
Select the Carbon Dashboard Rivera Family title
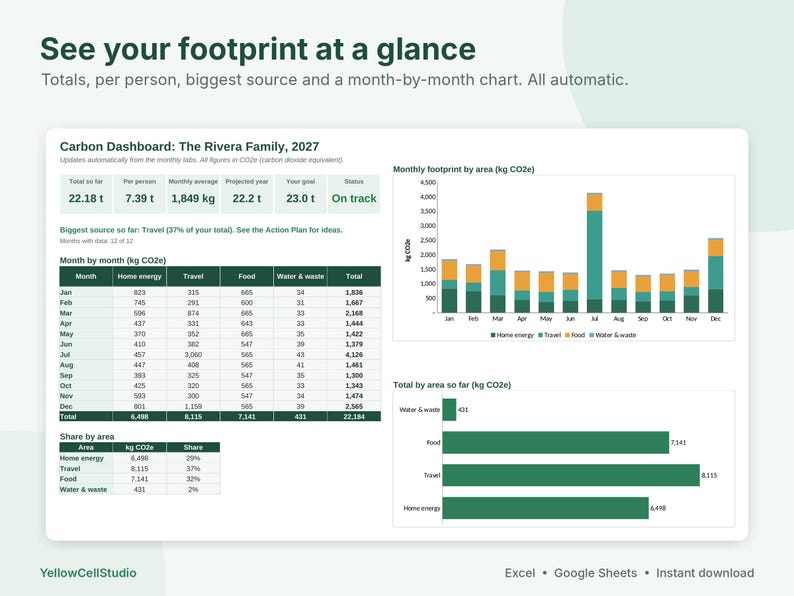click(189, 147)
